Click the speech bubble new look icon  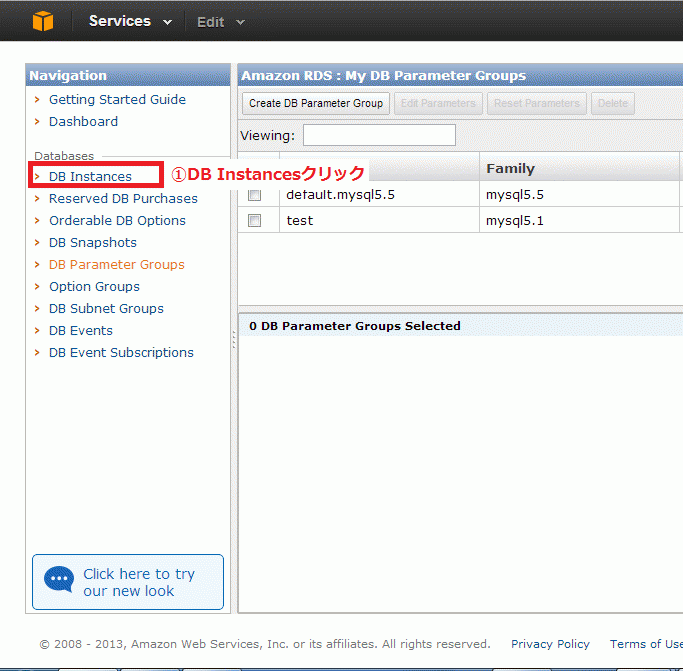pyautogui.click(x=59, y=579)
